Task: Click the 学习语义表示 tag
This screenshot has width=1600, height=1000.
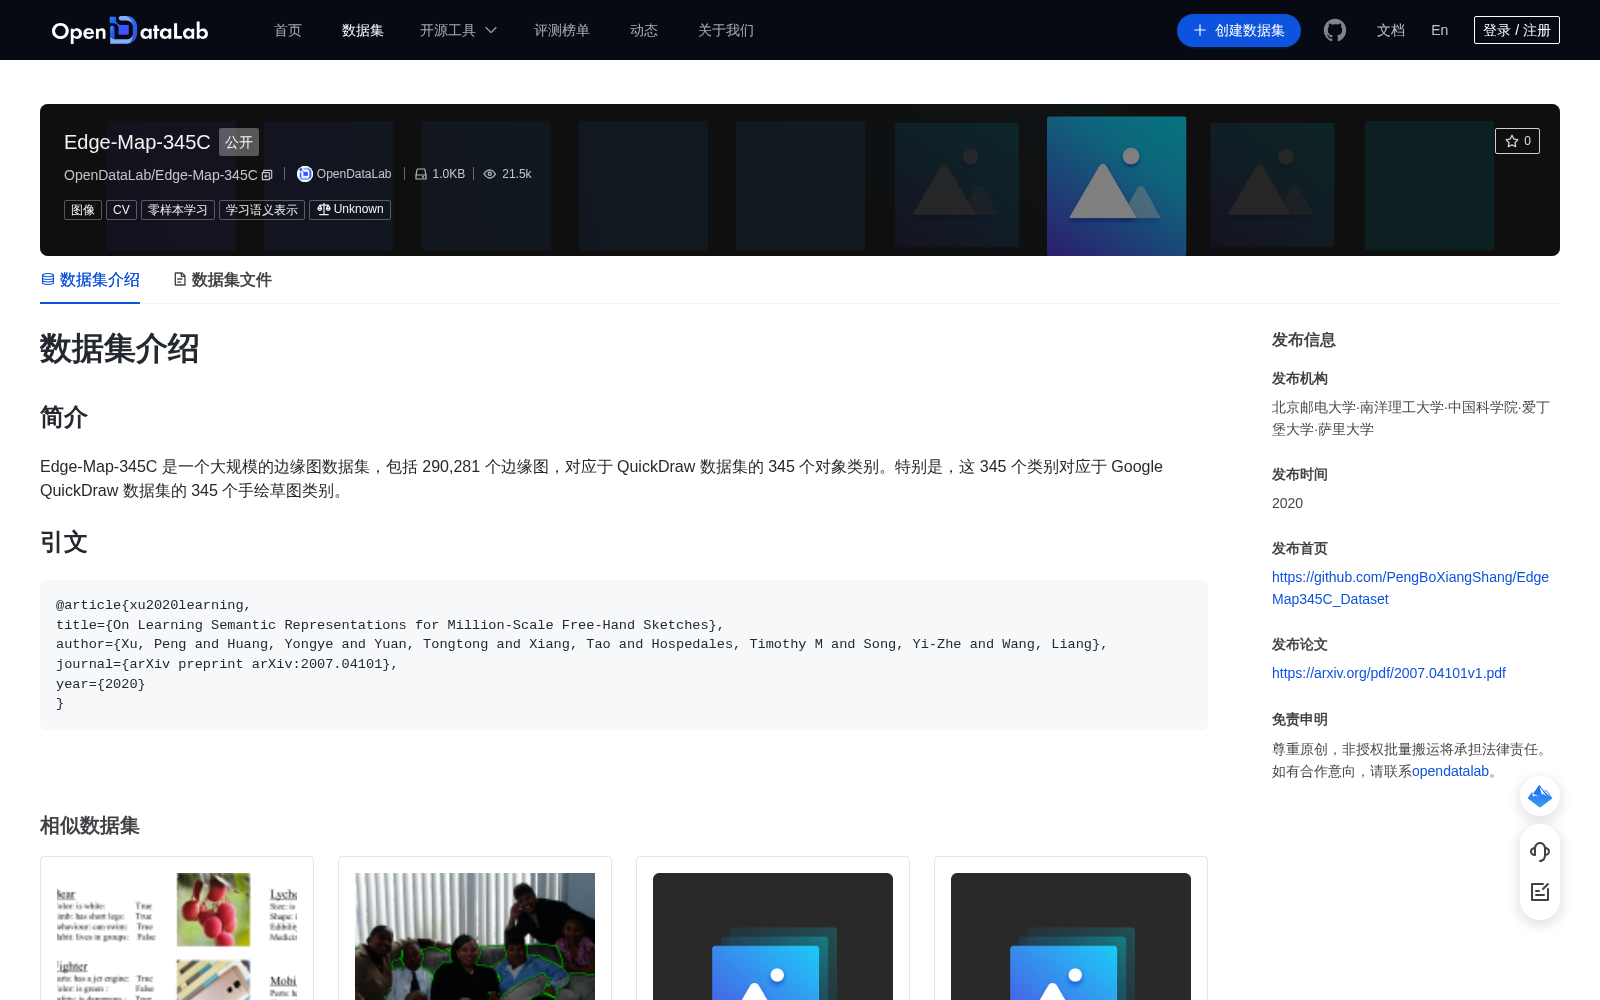Action: coord(262,210)
